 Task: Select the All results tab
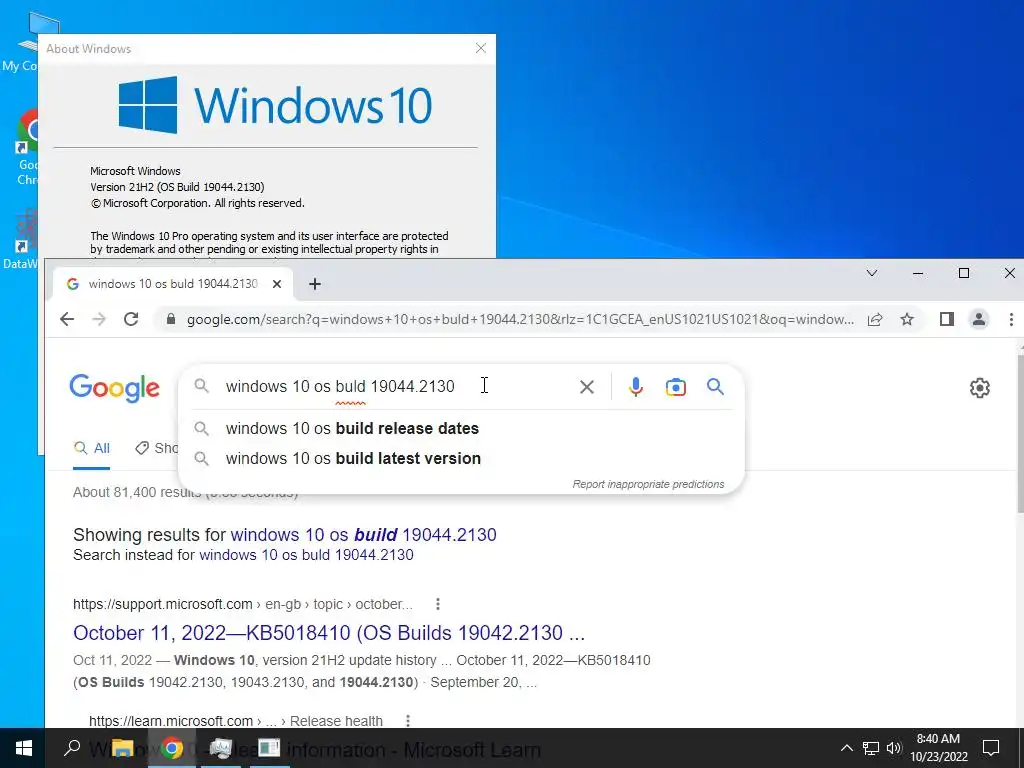[92, 448]
